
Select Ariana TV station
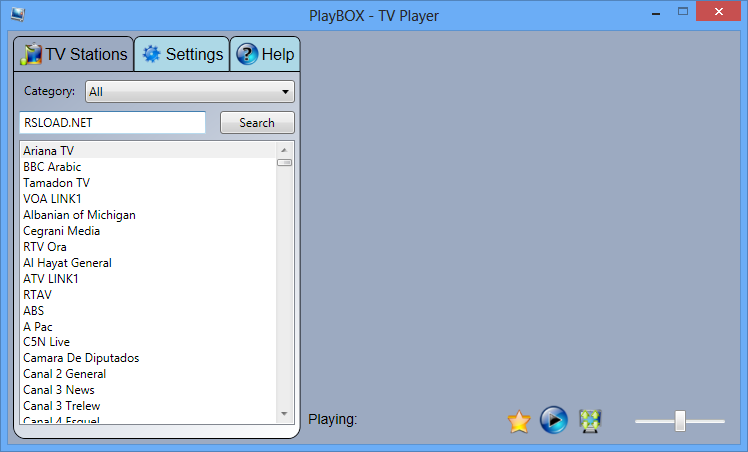click(148, 151)
